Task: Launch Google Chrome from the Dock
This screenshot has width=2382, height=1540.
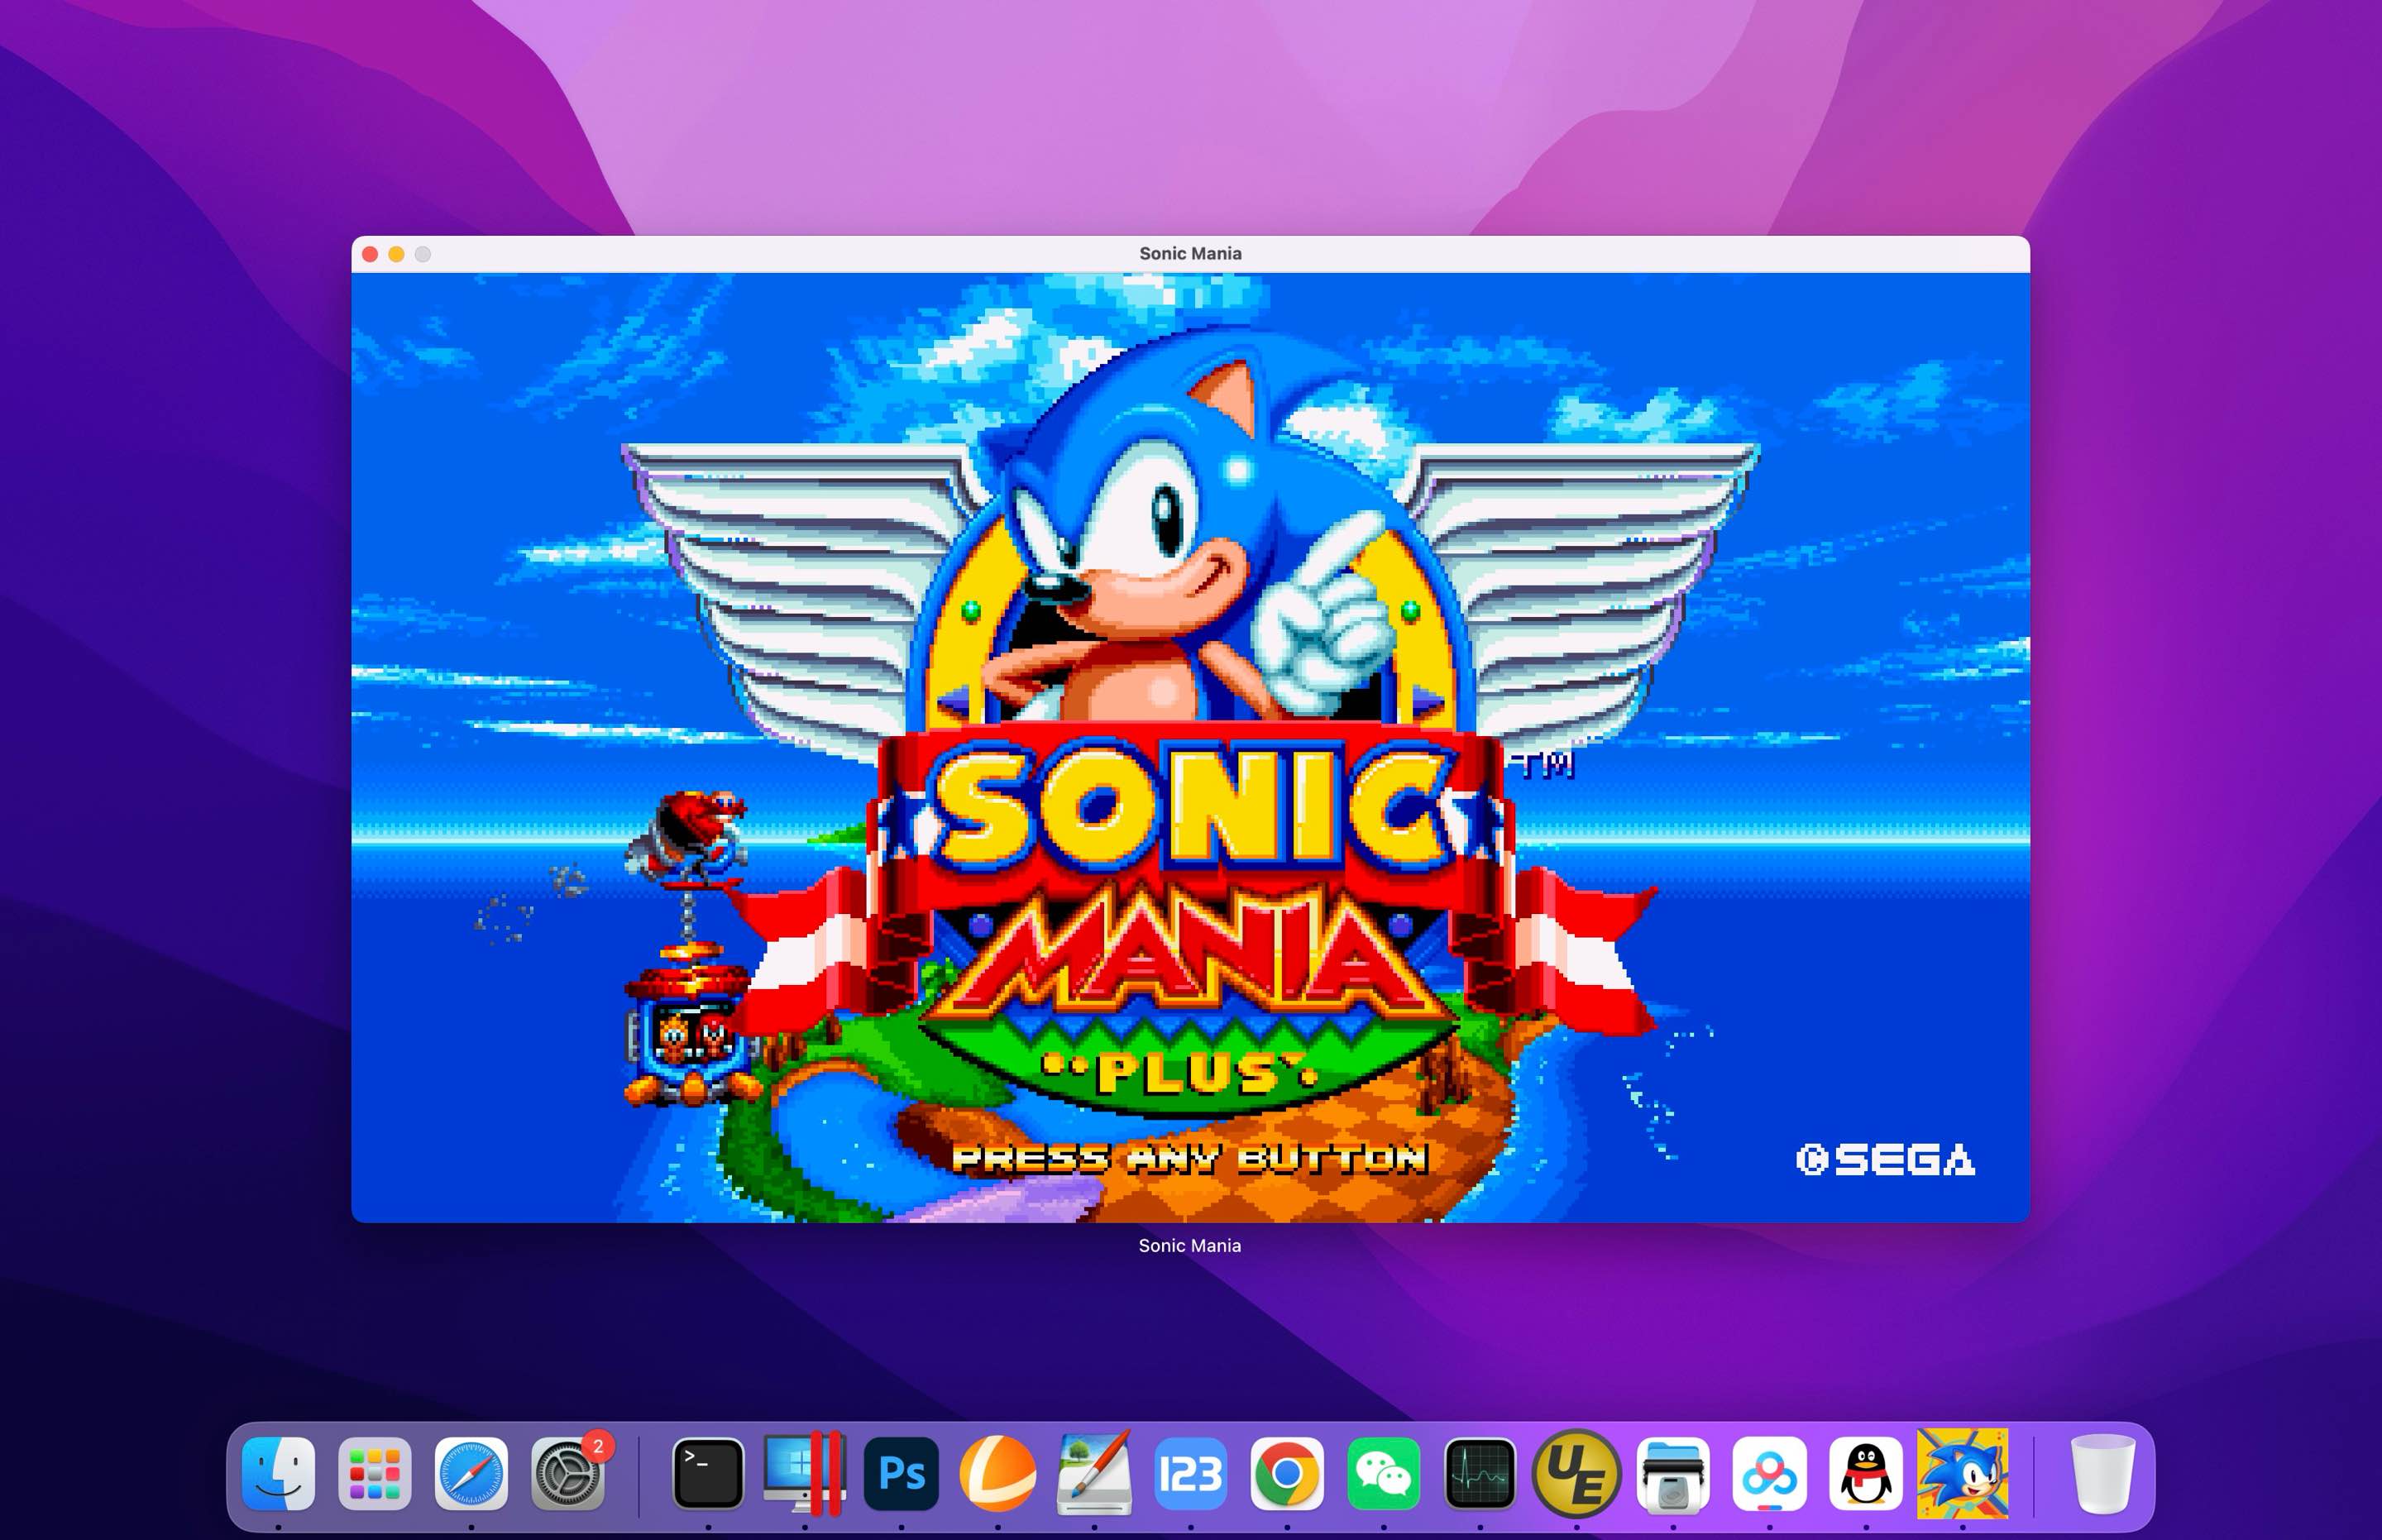Action: tap(1287, 1473)
